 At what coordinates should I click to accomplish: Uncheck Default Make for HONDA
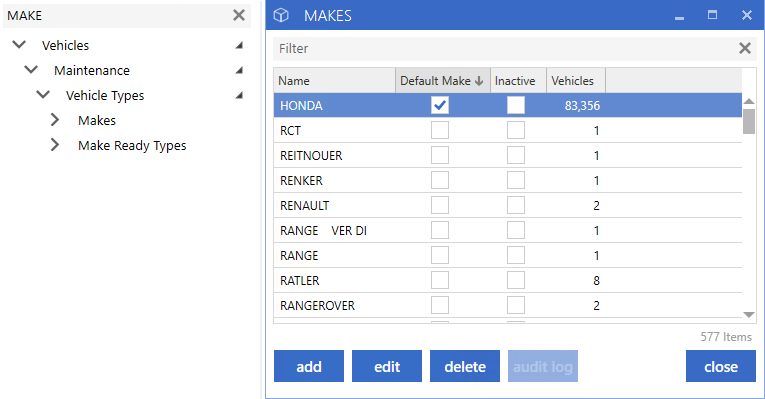440,105
